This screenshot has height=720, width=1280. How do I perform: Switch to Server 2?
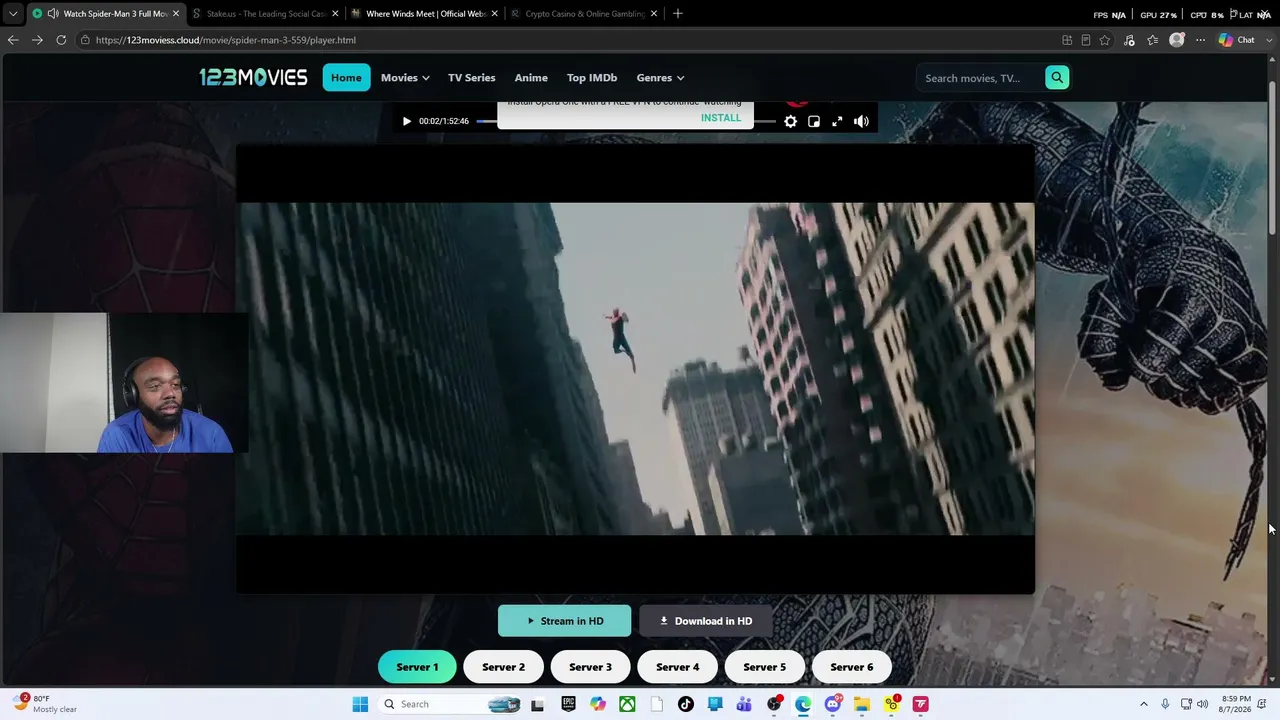[503, 667]
